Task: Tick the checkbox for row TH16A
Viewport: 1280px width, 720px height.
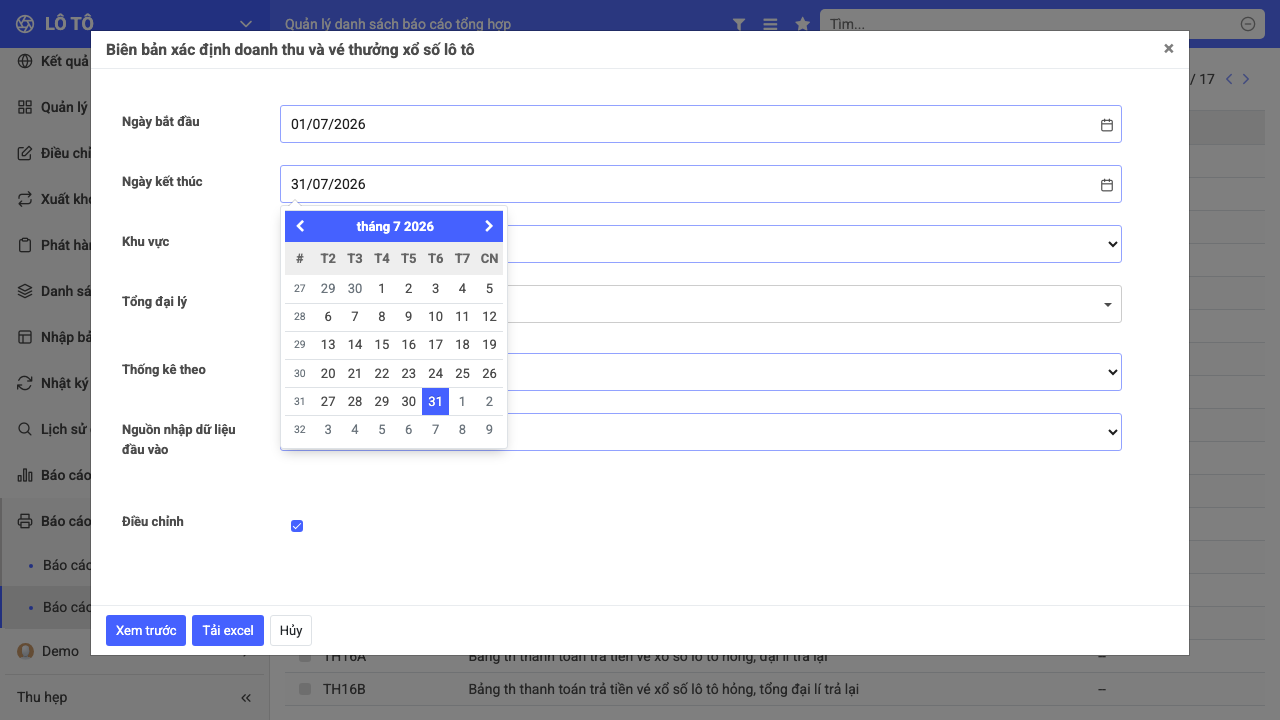Action: pyautogui.click(x=305, y=657)
